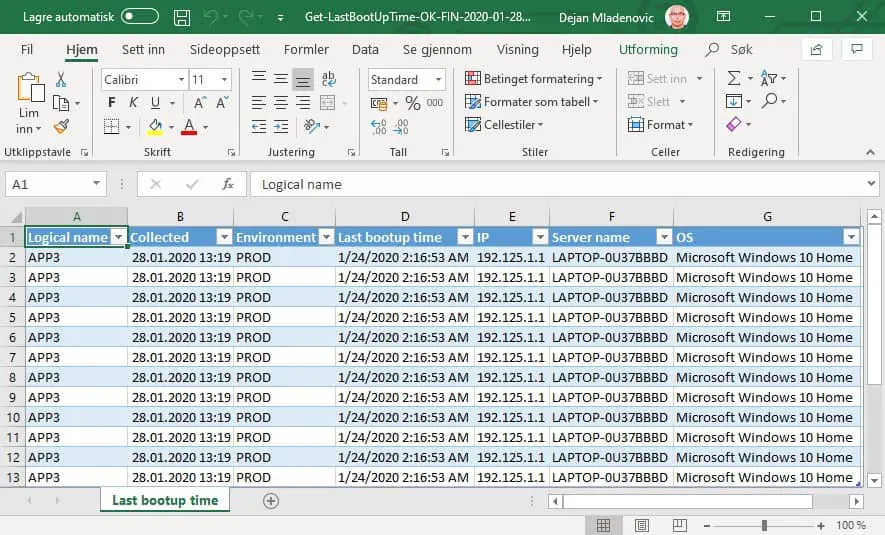Open Betinget formatering menu
The image size is (885, 535).
click(x=533, y=78)
